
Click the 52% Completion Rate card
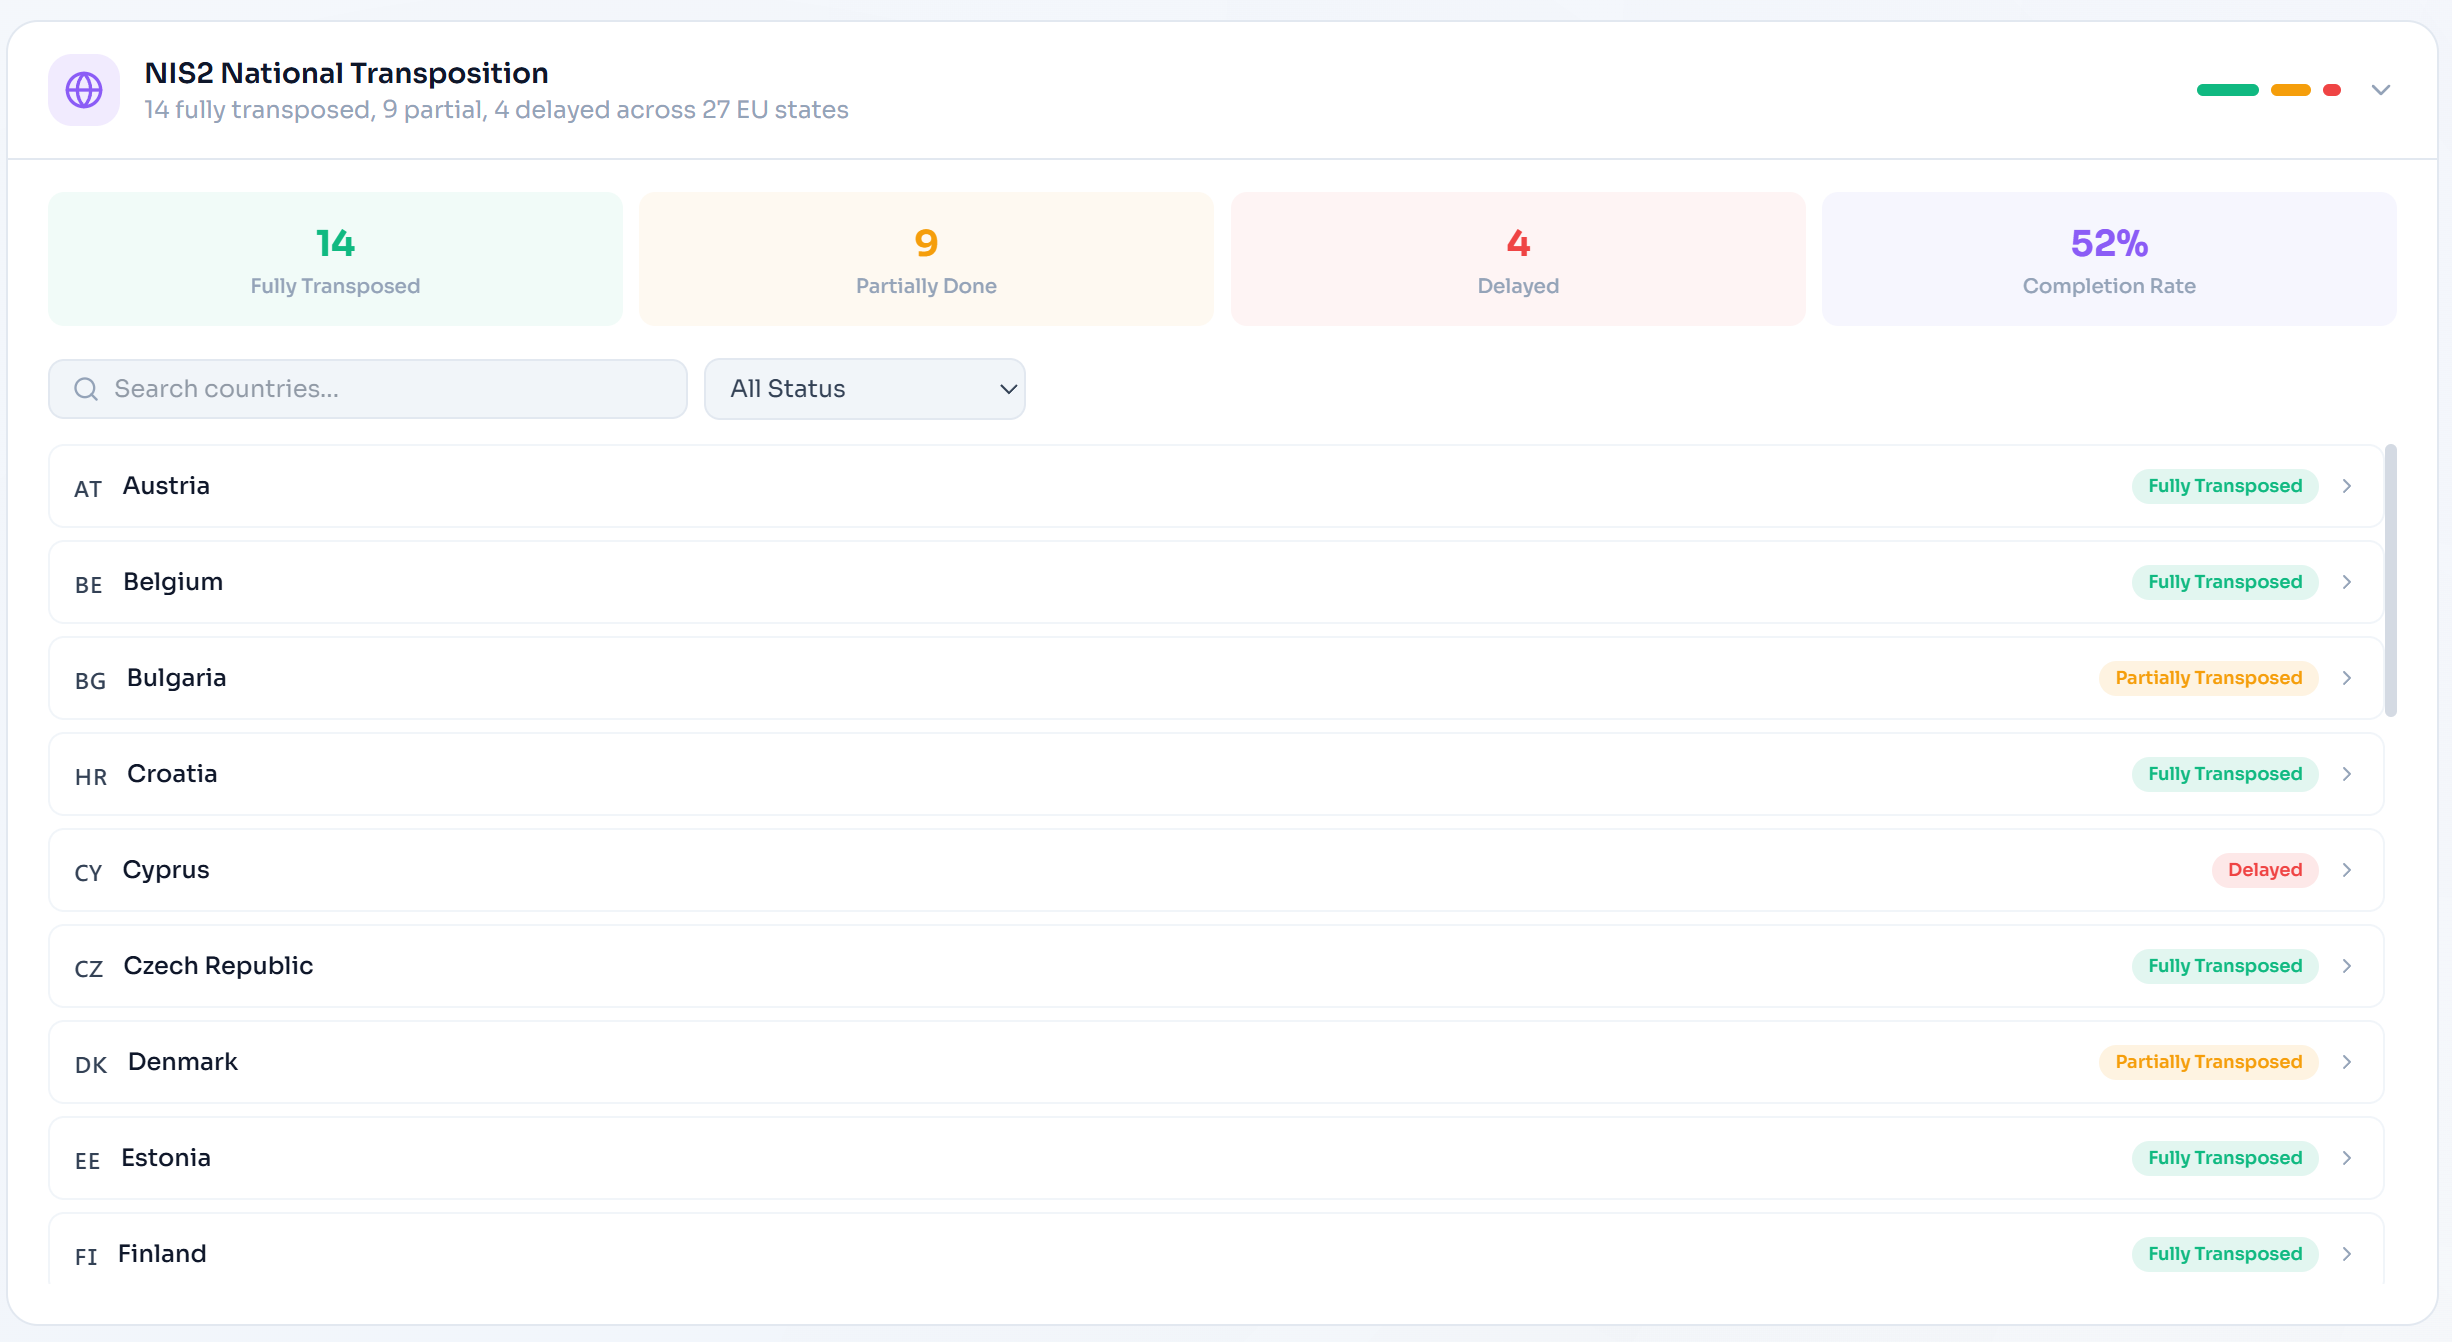point(2108,259)
